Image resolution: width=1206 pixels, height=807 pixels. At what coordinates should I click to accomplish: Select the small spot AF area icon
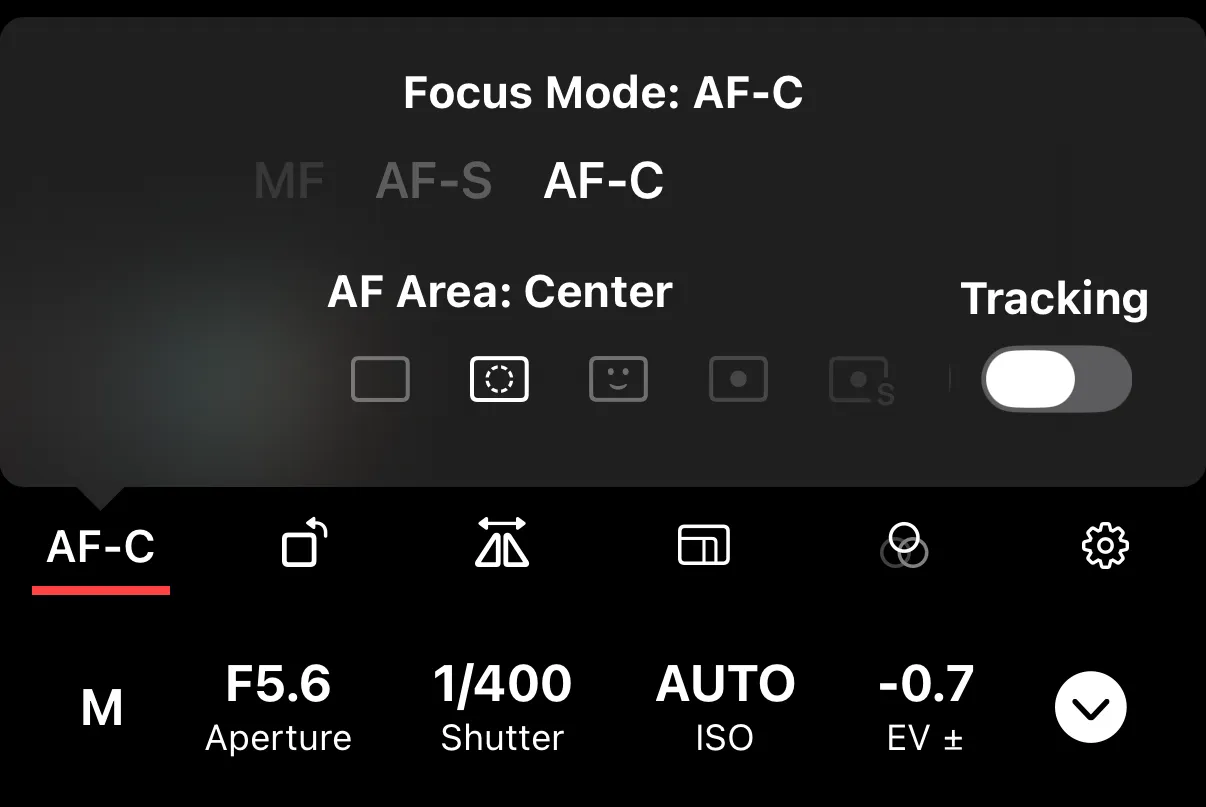[860, 381]
